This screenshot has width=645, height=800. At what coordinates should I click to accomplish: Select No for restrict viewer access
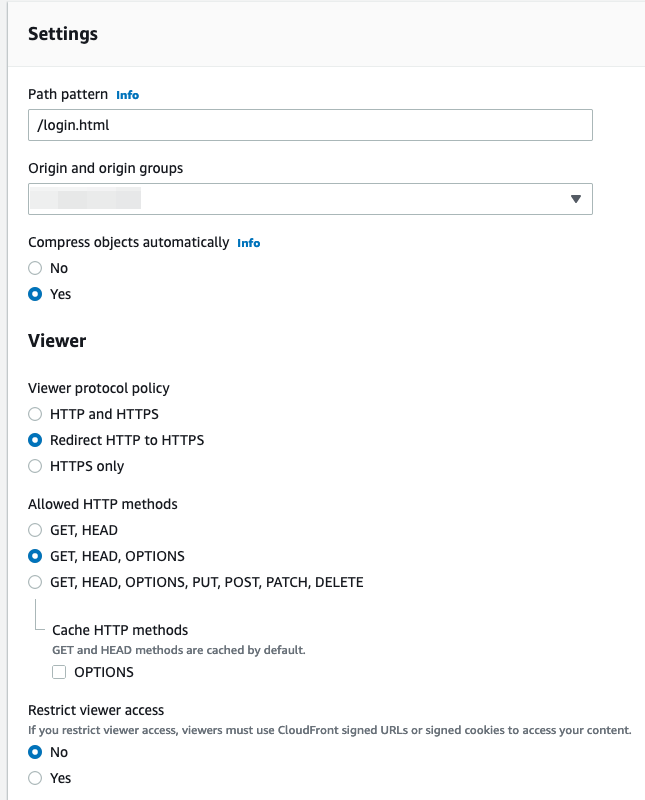click(33, 752)
